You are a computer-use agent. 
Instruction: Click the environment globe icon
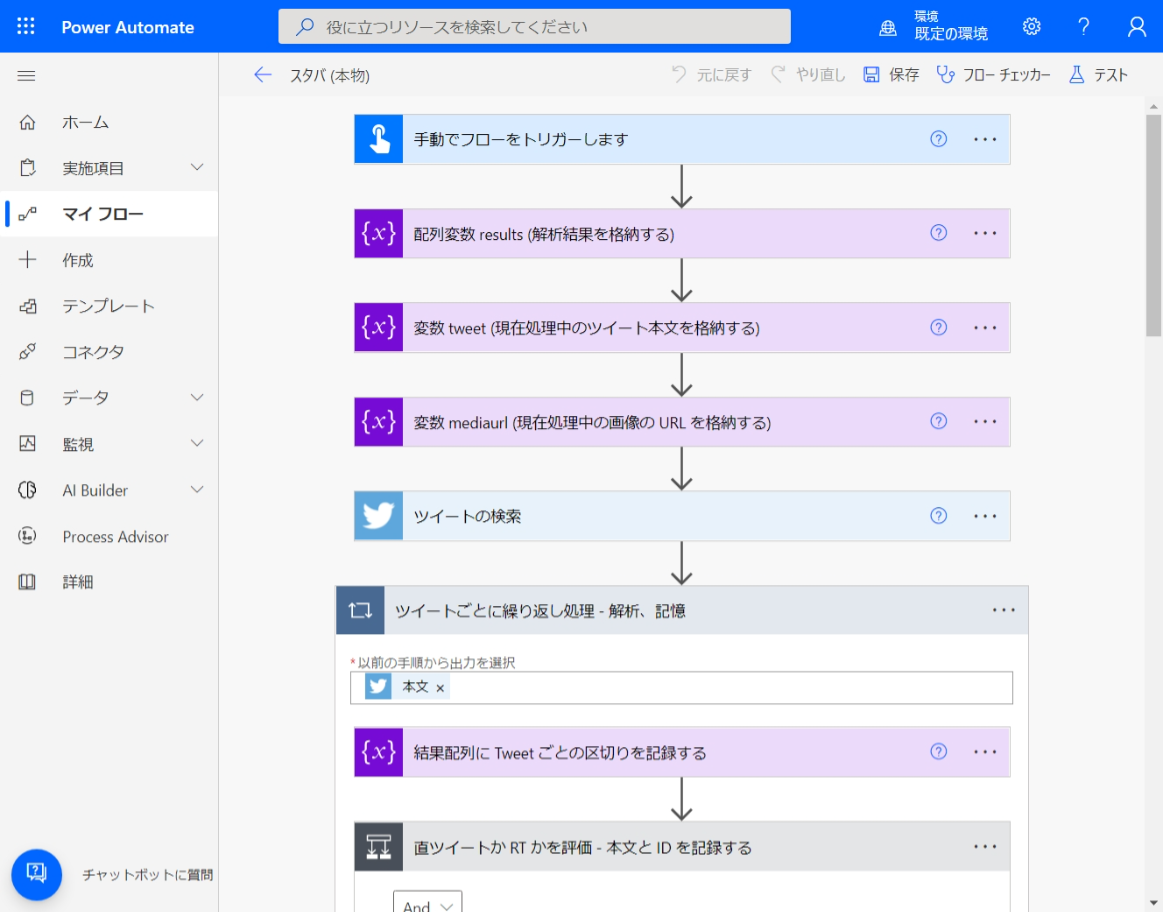click(888, 28)
